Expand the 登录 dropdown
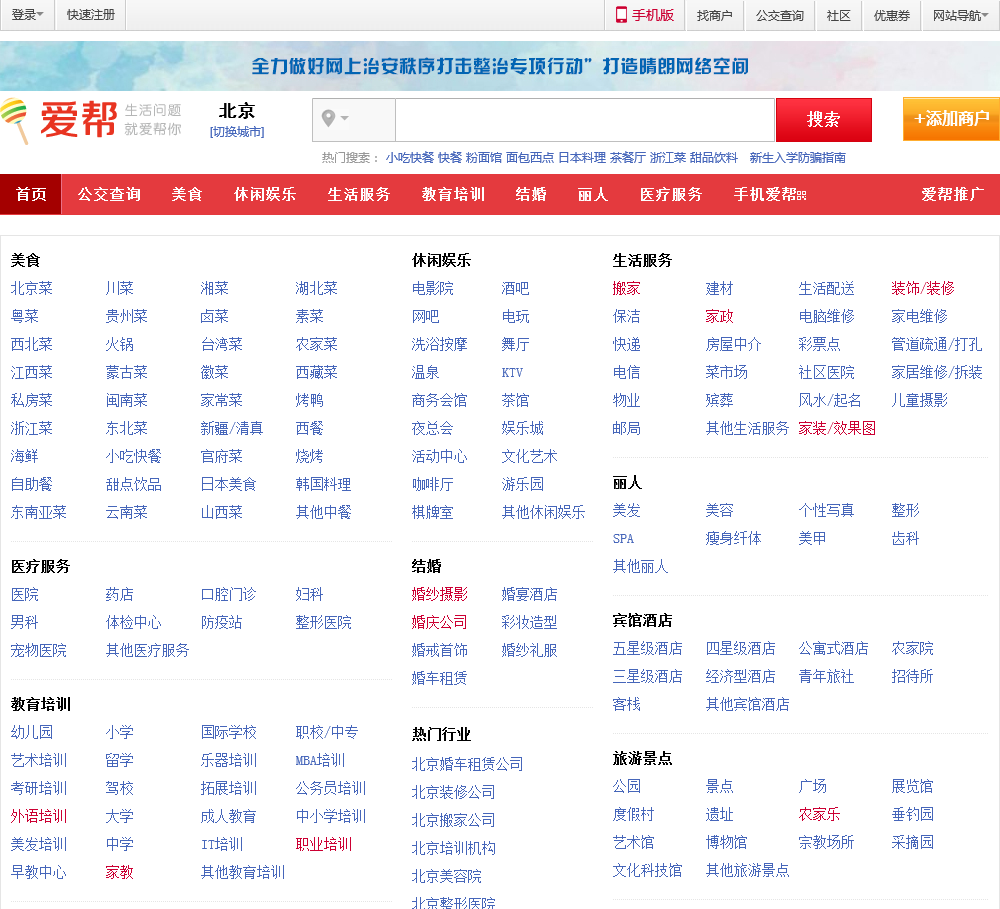 [27, 15]
